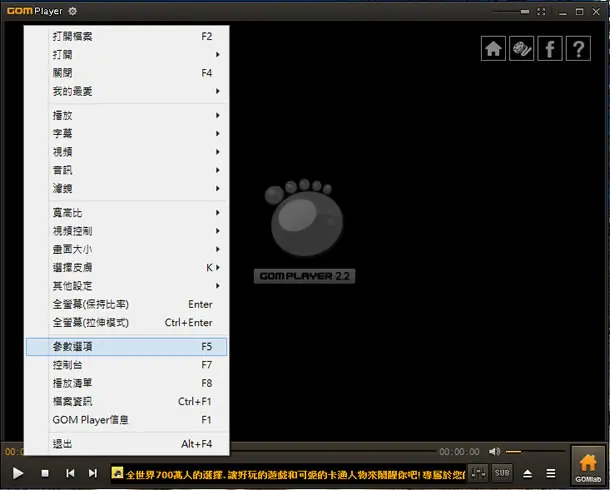Adjust the volume slider bar
The image size is (610, 490).
(535, 452)
